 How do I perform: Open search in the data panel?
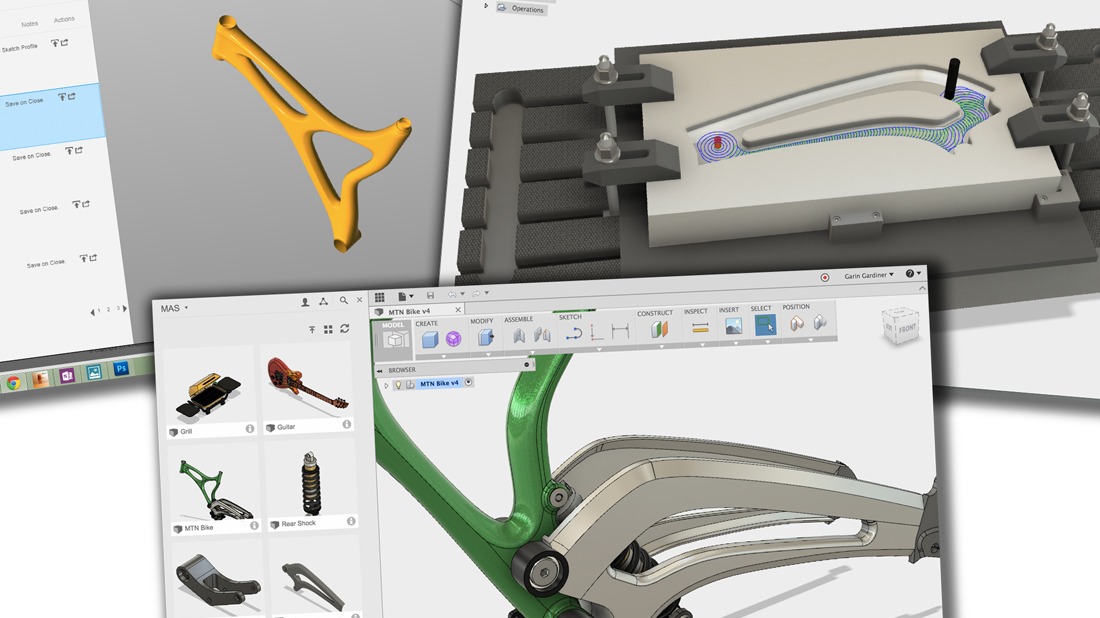[x=343, y=301]
